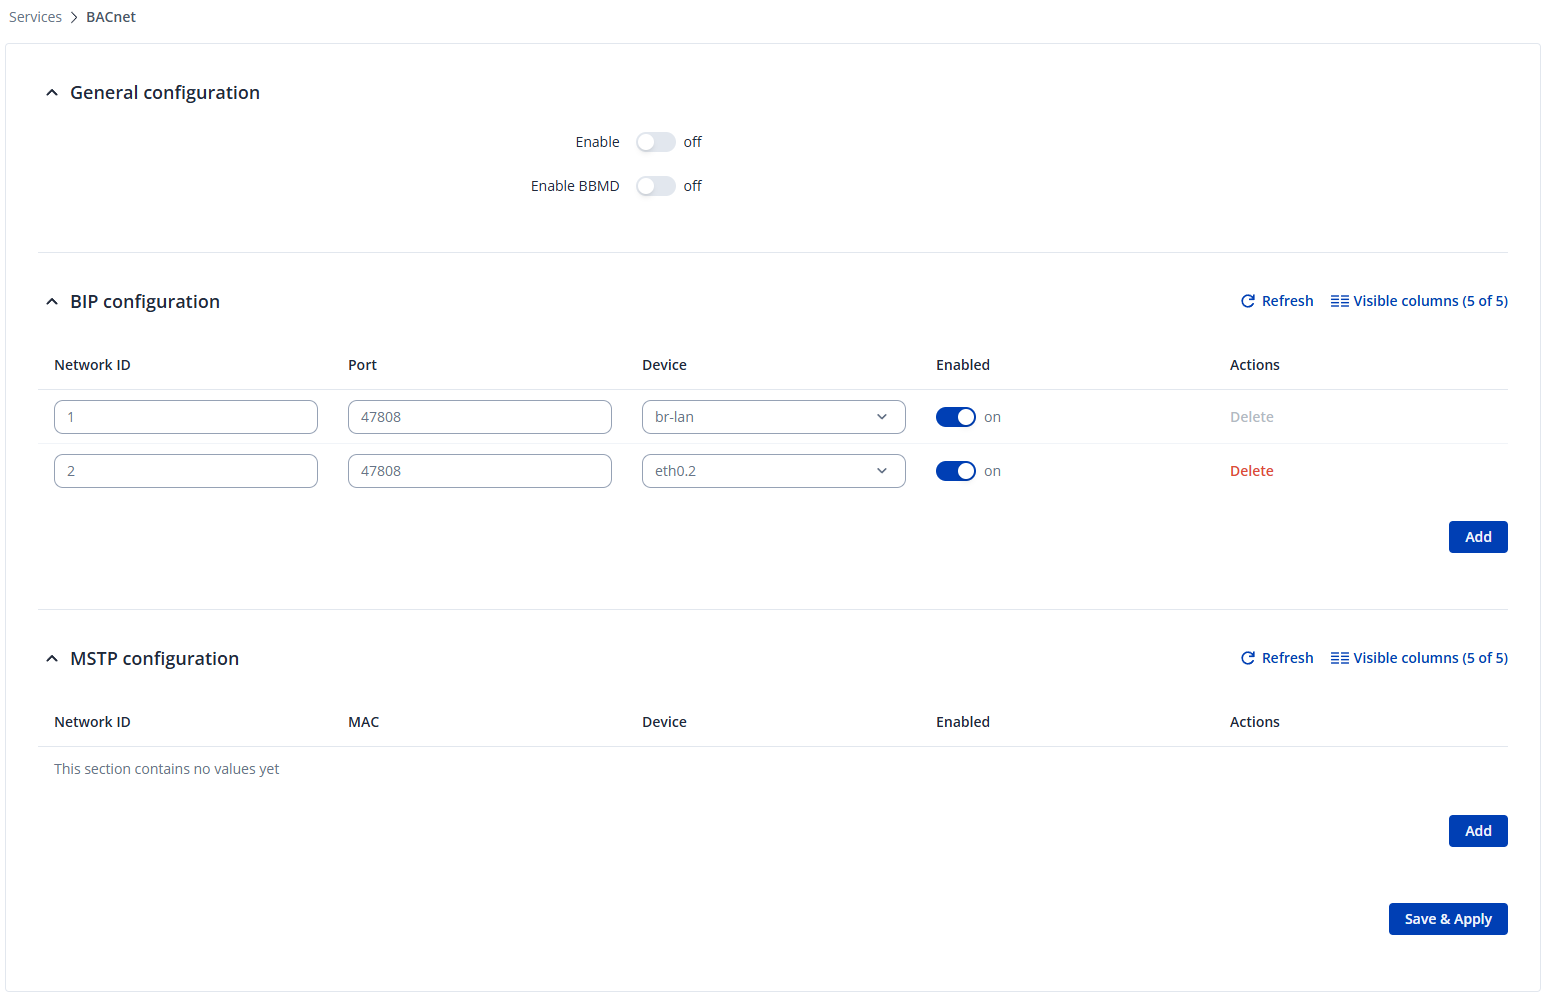Collapse the BIP configuration section

(52, 302)
